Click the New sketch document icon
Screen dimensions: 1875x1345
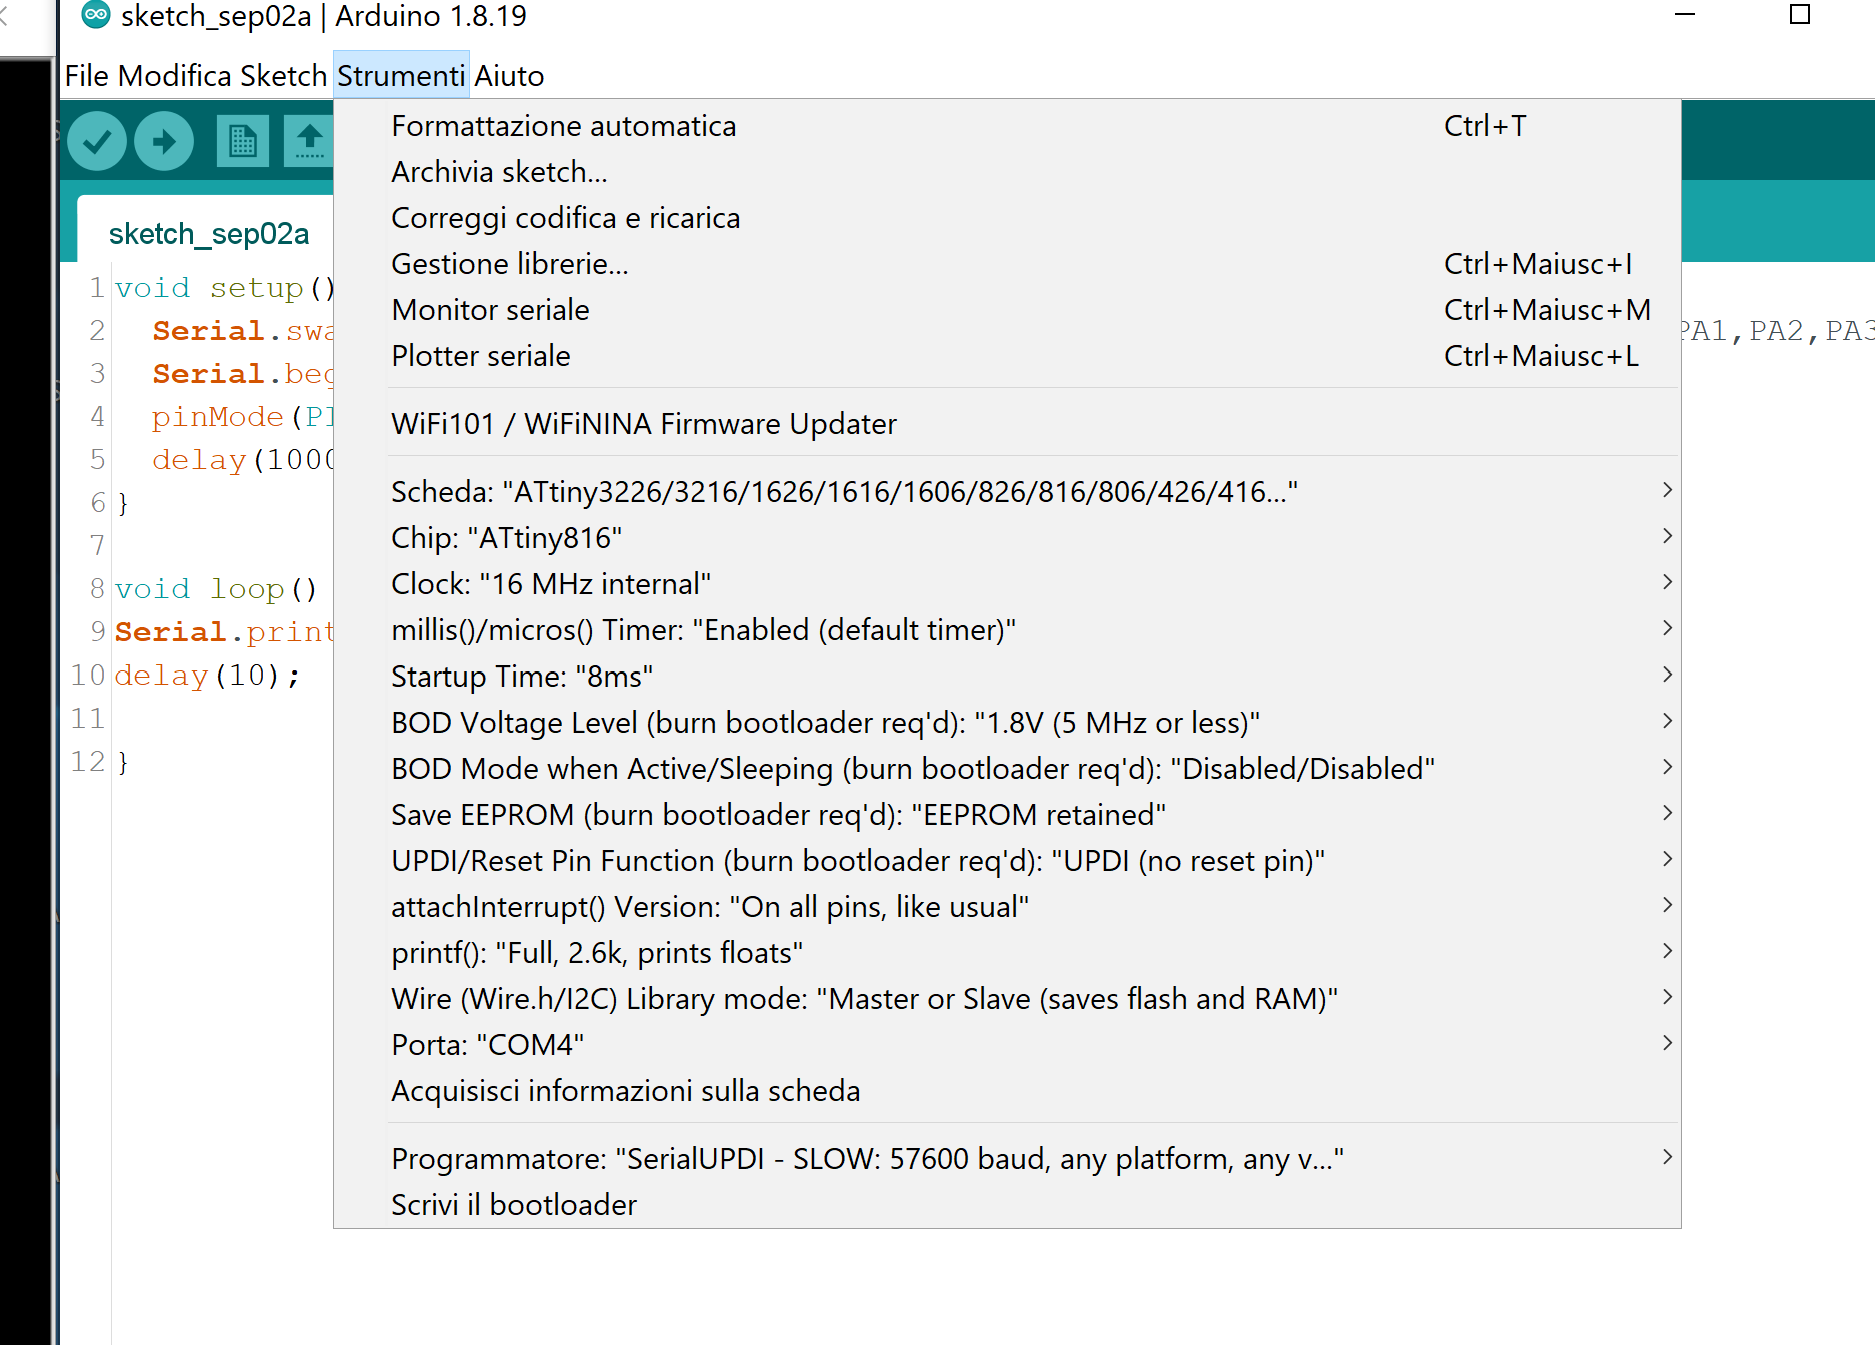click(x=242, y=141)
